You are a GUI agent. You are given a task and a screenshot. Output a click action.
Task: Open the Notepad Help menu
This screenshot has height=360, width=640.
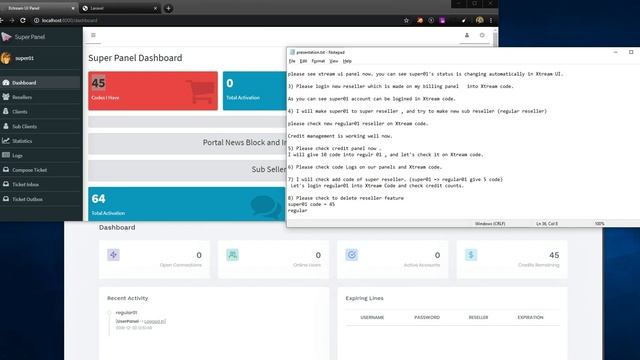tap(347, 61)
